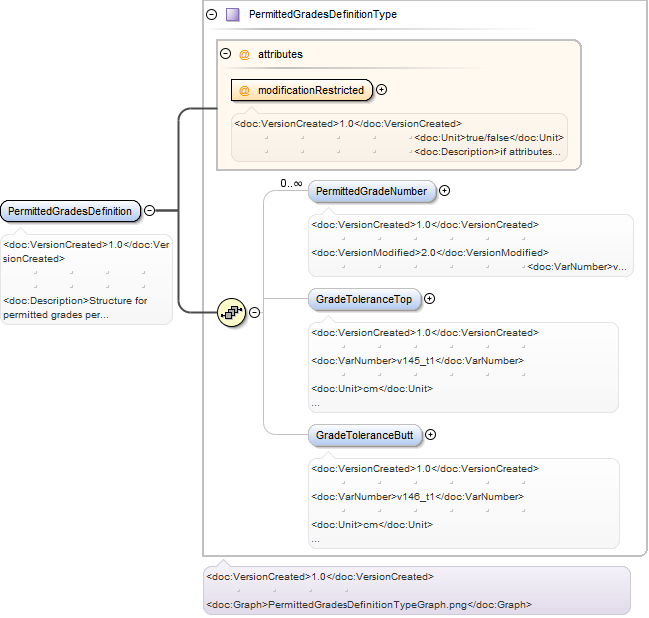Select the modificationRestricted attribute node

[302, 90]
